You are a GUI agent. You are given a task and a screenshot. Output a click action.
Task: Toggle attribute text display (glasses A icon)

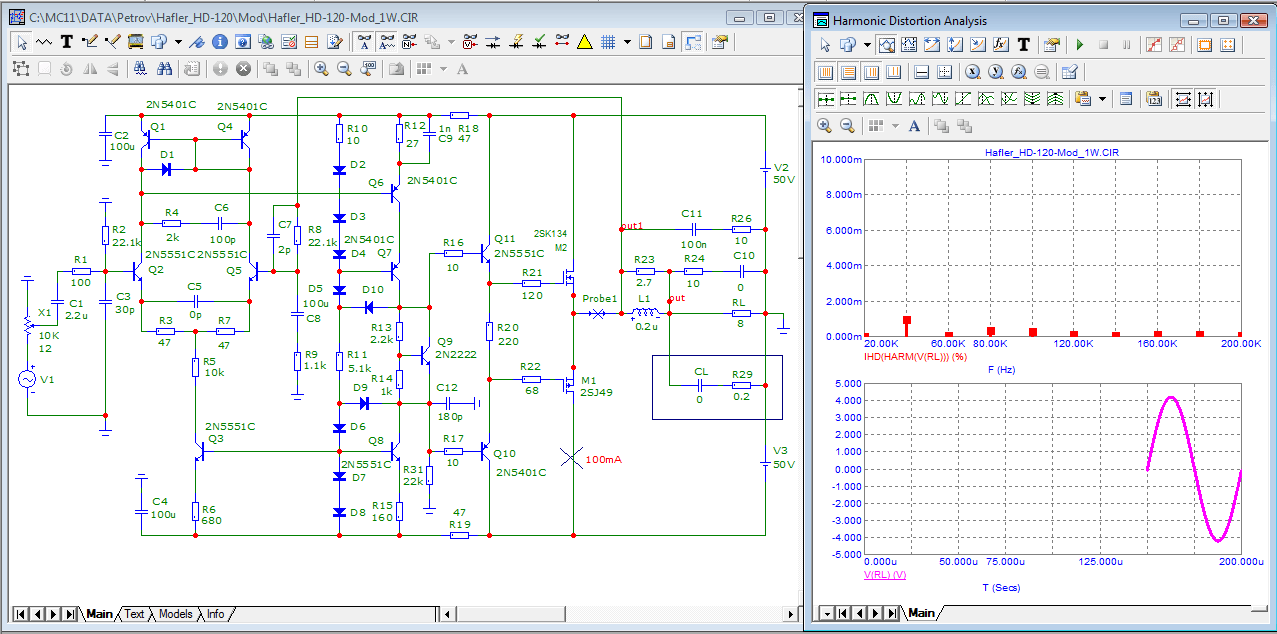[x=365, y=42]
